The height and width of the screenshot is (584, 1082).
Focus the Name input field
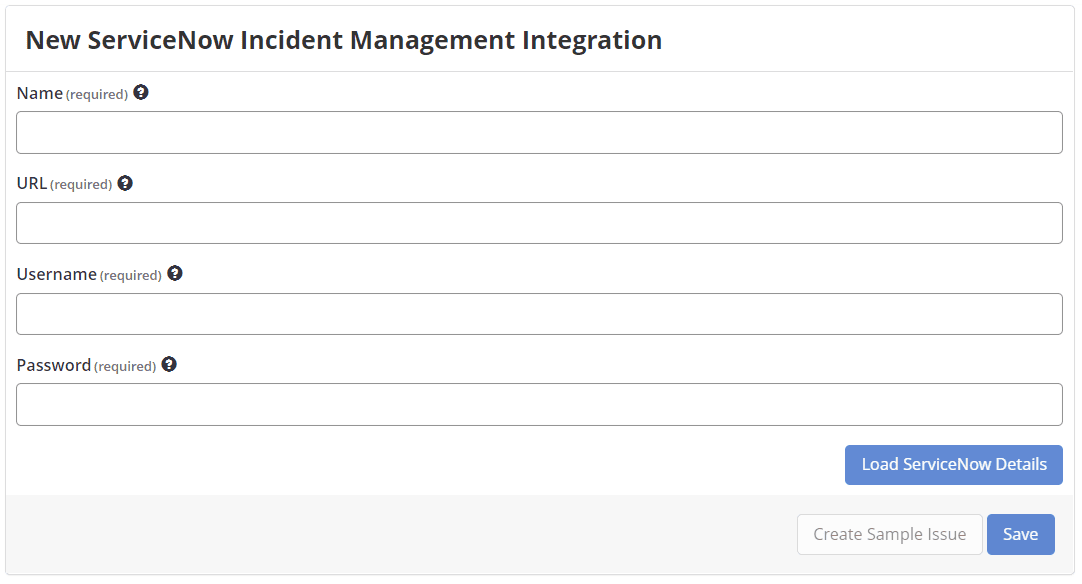point(540,132)
